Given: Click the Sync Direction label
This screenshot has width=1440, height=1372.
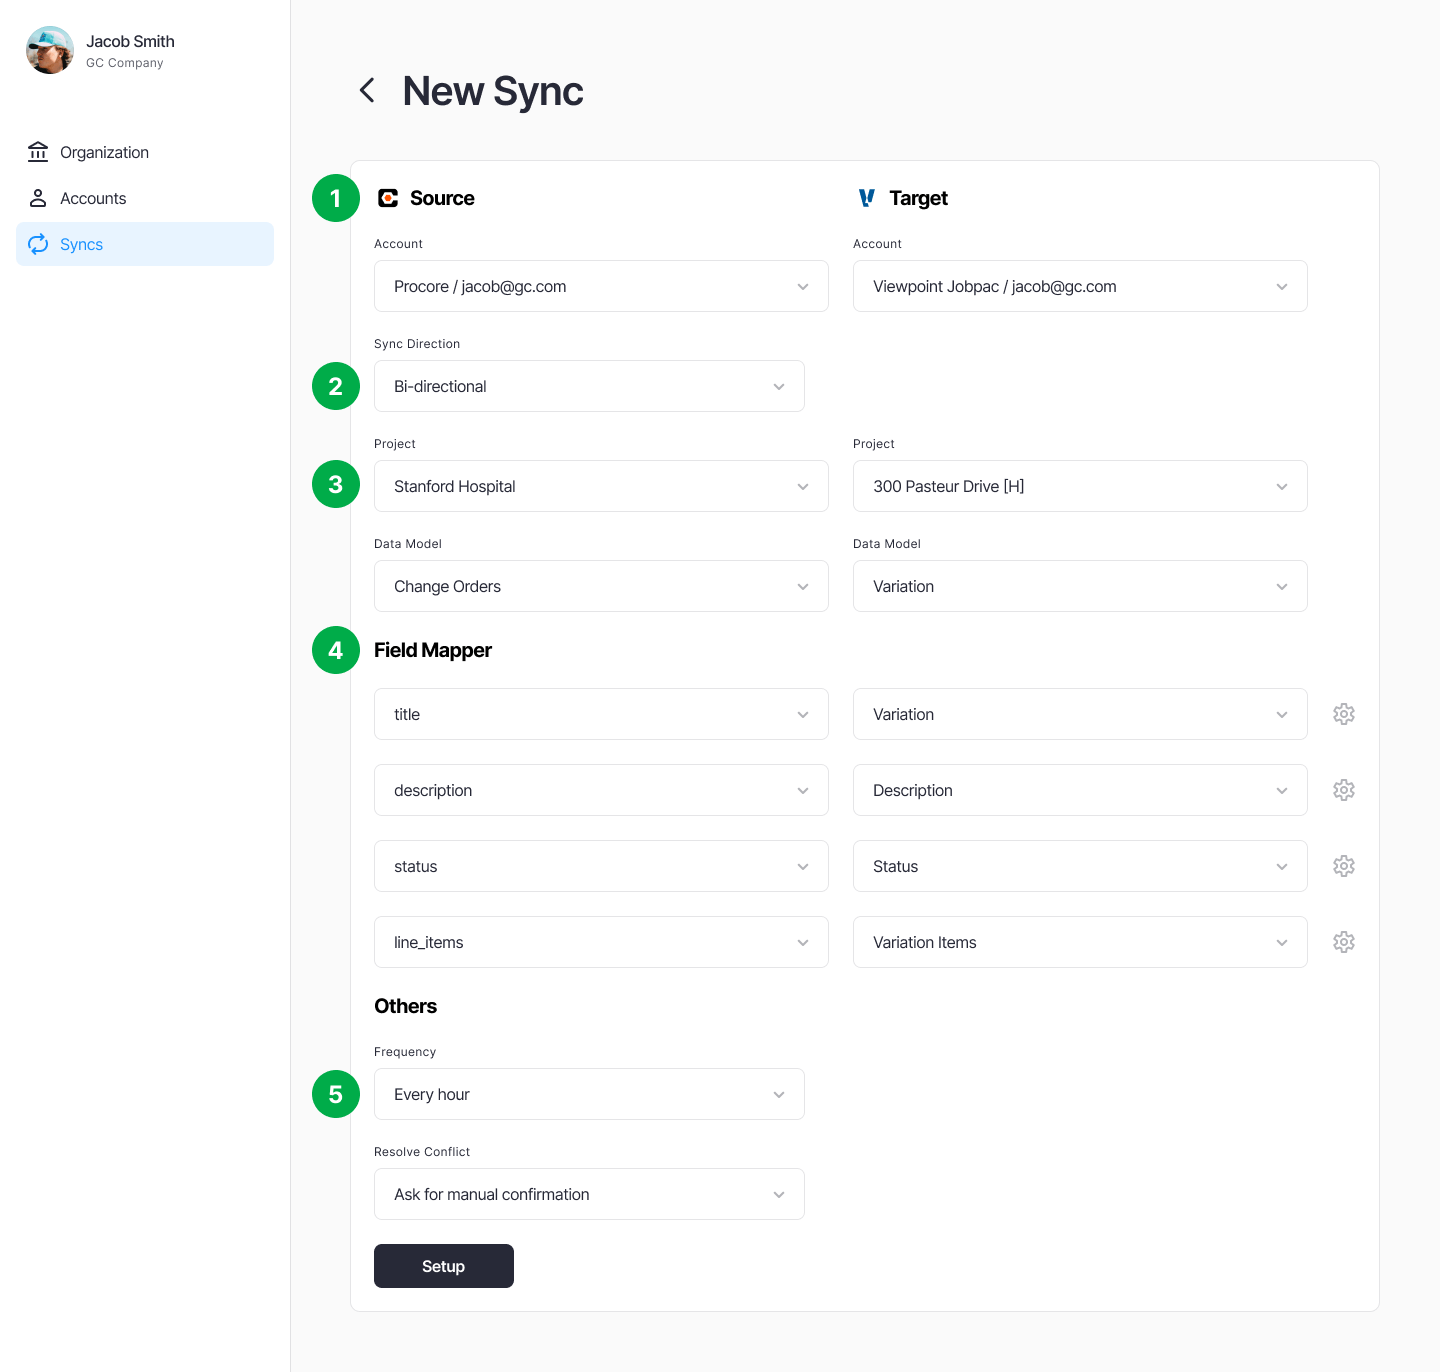Looking at the screenshot, I should pyautogui.click(x=417, y=344).
